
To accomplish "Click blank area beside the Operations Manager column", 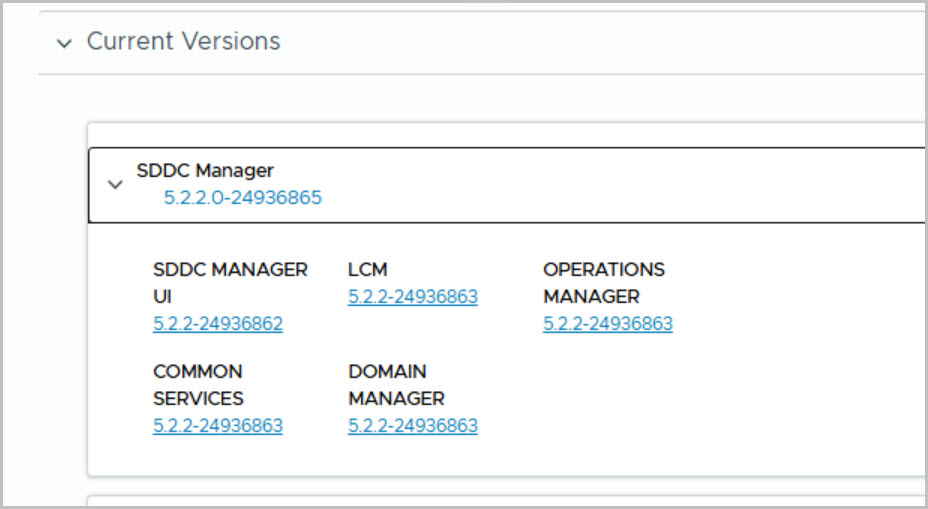I will point(800,300).
